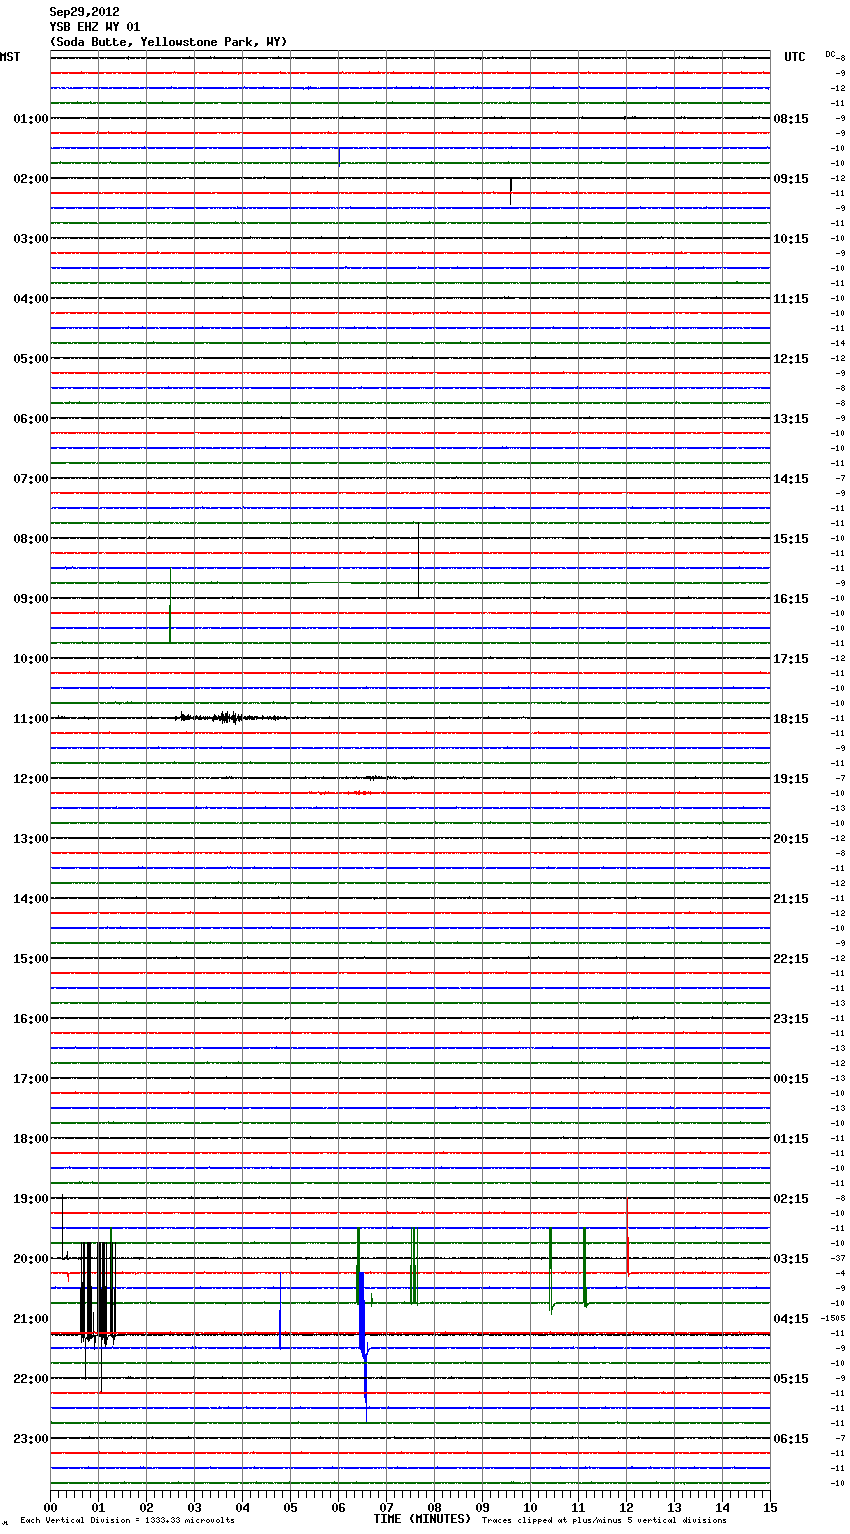Image resolution: width=850 pixels, height=1534 pixels.
Task: Click the 'TIME (MINUTES)' axis title
Action: [x=422, y=1519]
